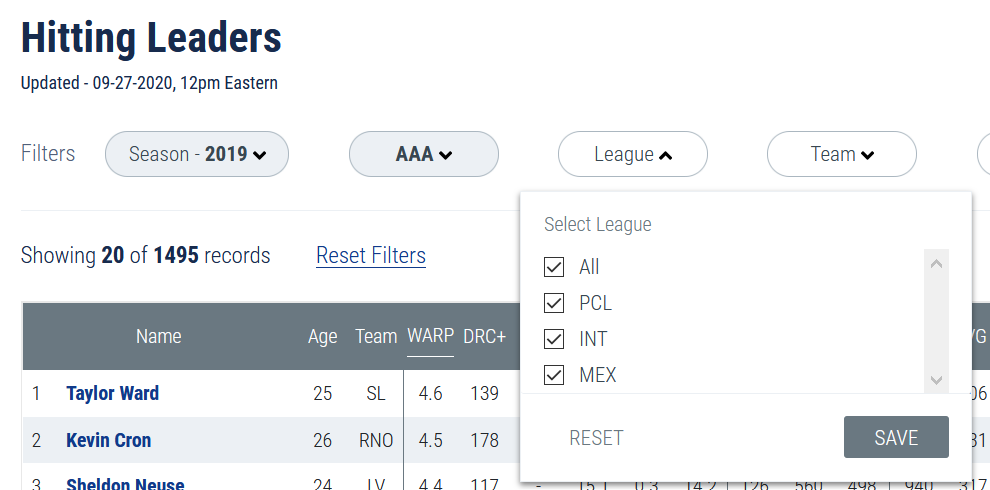Image resolution: width=990 pixels, height=490 pixels.
Task: Open Taylor Ward's player page
Action: (112, 393)
